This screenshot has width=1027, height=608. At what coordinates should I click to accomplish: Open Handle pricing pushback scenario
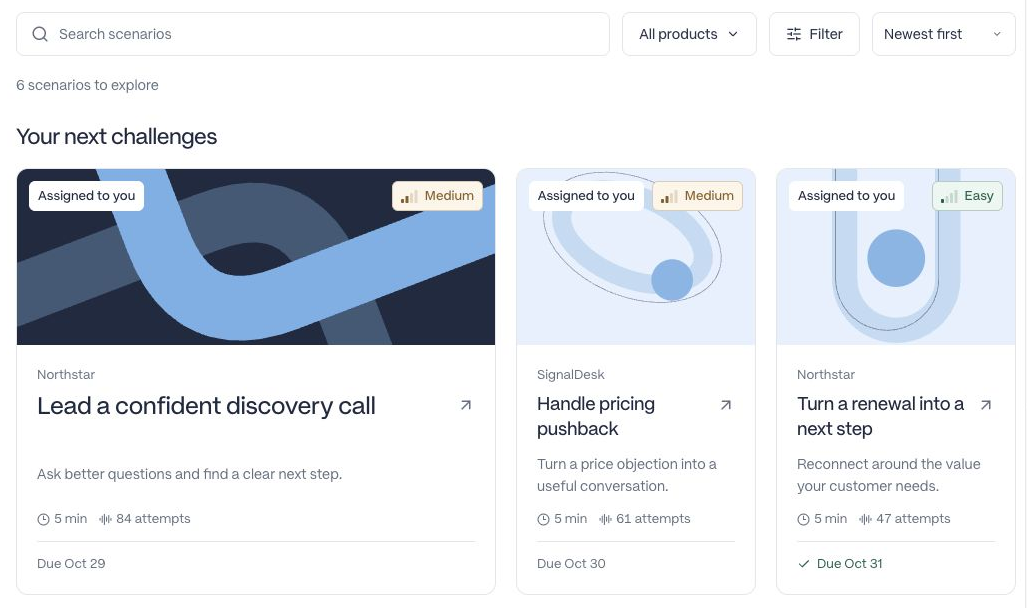[x=596, y=416]
